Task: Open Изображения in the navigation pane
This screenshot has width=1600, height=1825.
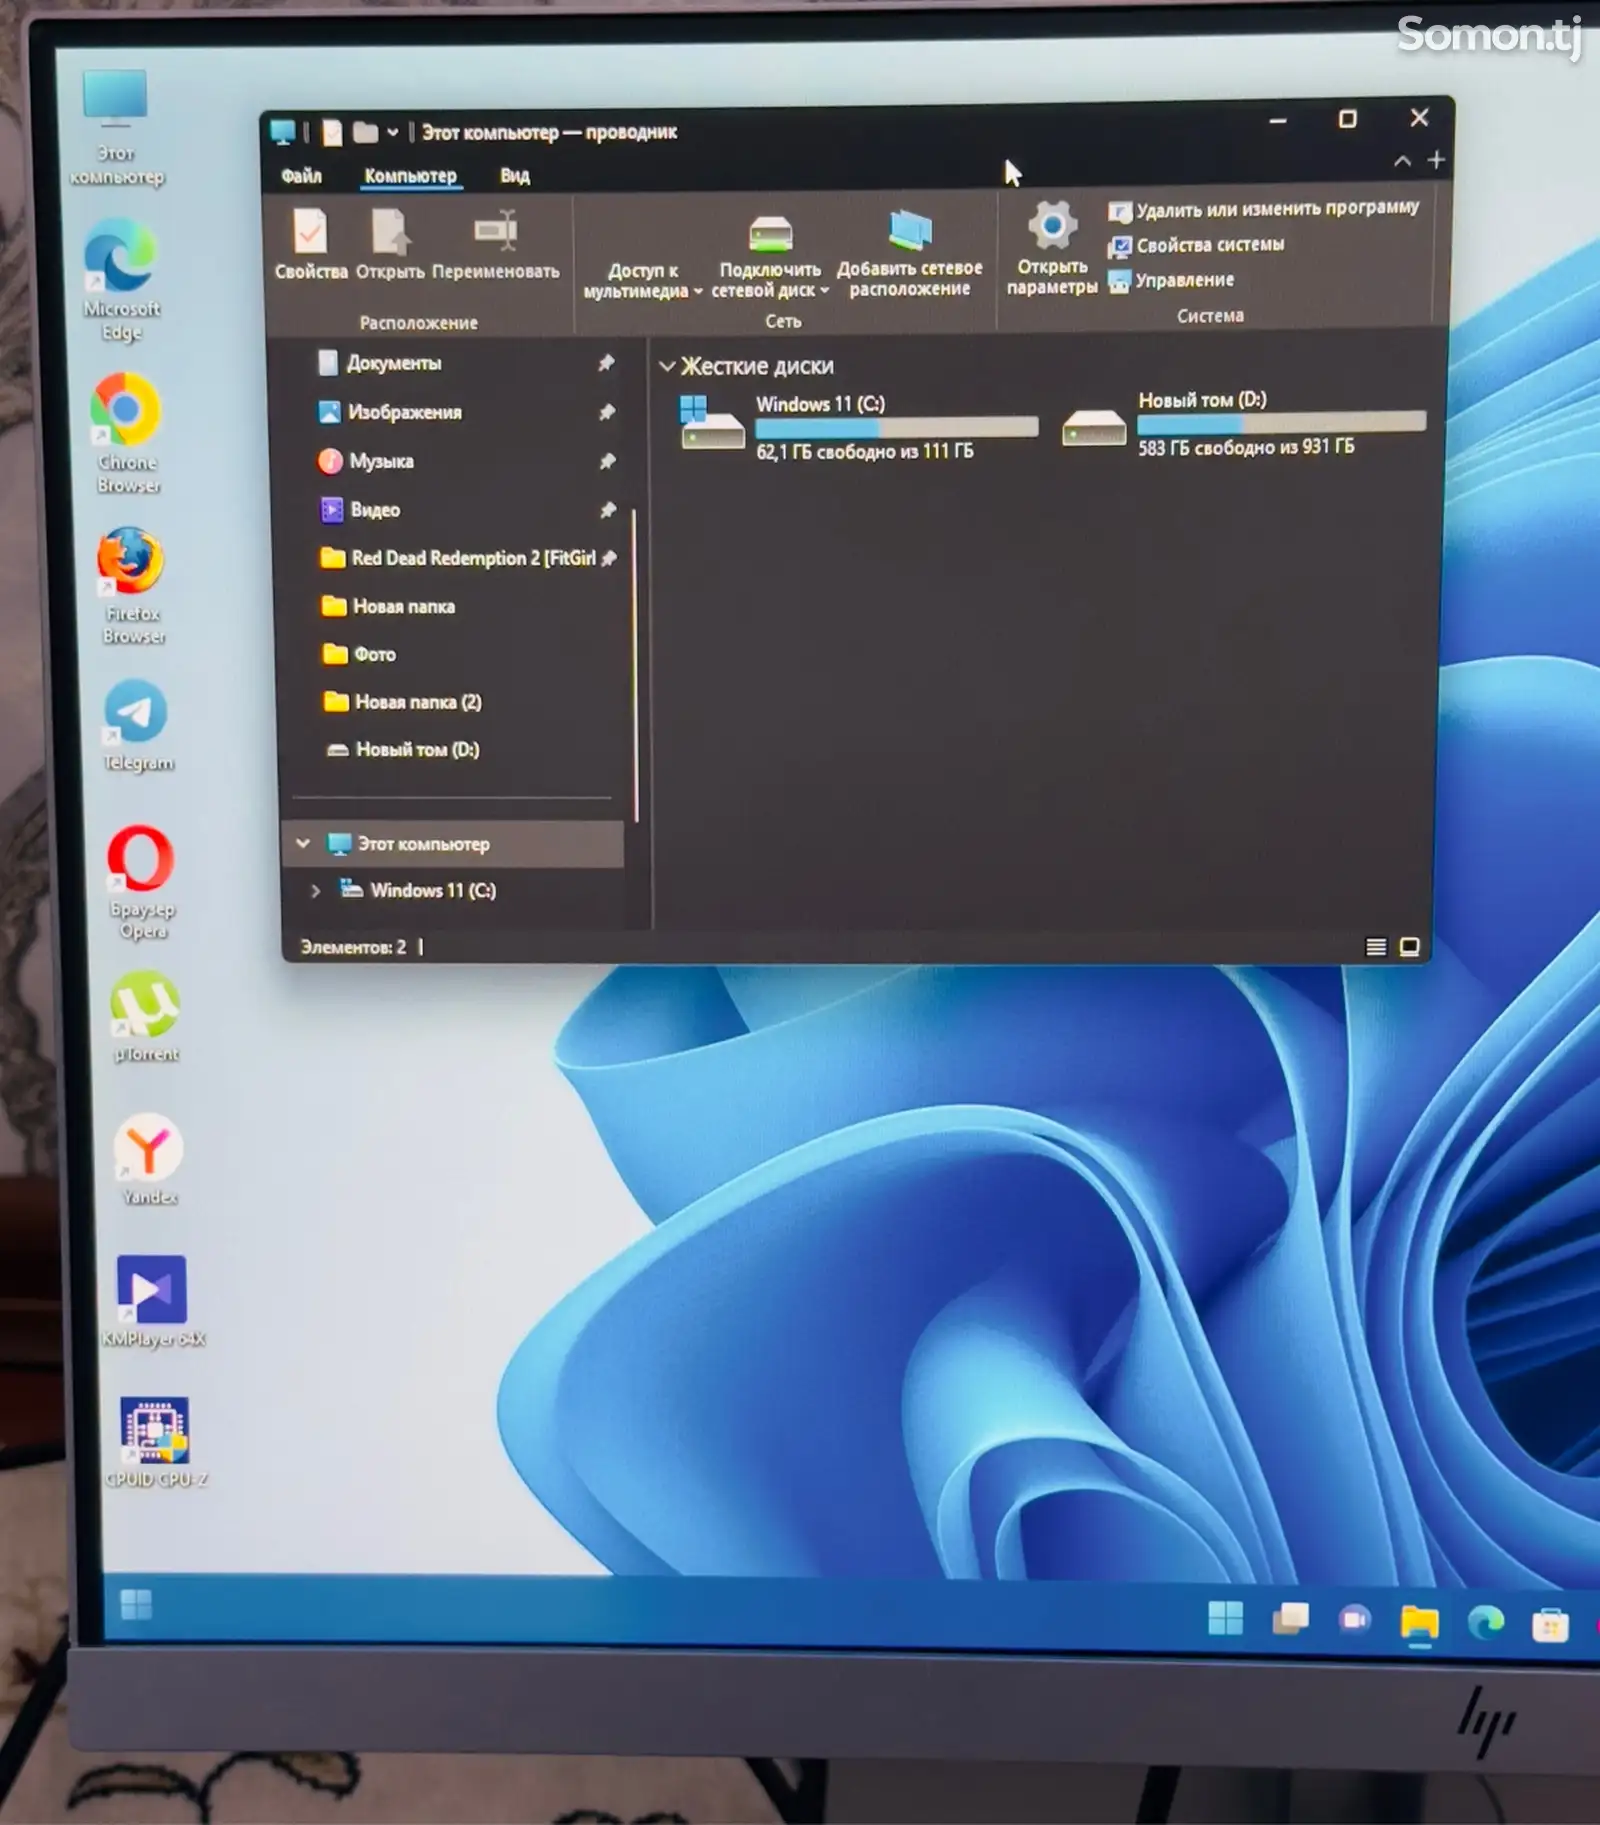Action: tap(403, 412)
